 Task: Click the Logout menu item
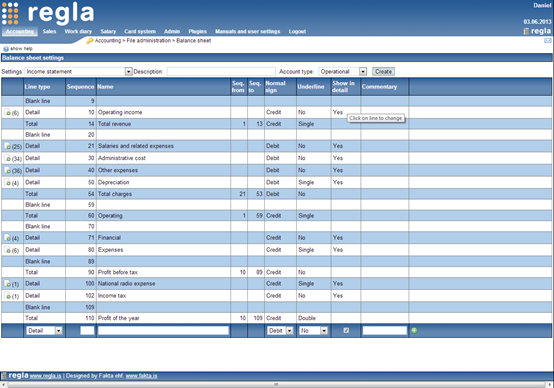pyautogui.click(x=297, y=31)
